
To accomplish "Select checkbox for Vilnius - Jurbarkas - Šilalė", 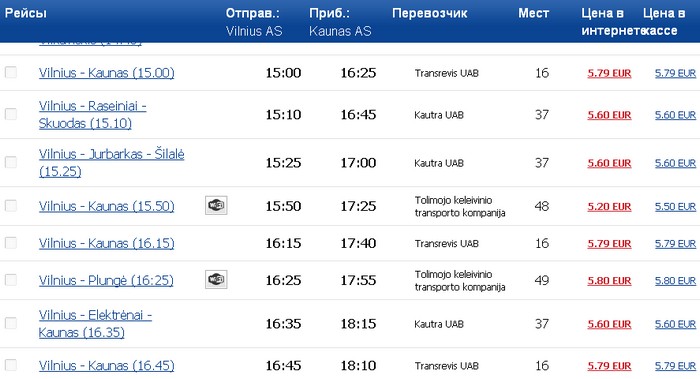I will coord(11,162).
